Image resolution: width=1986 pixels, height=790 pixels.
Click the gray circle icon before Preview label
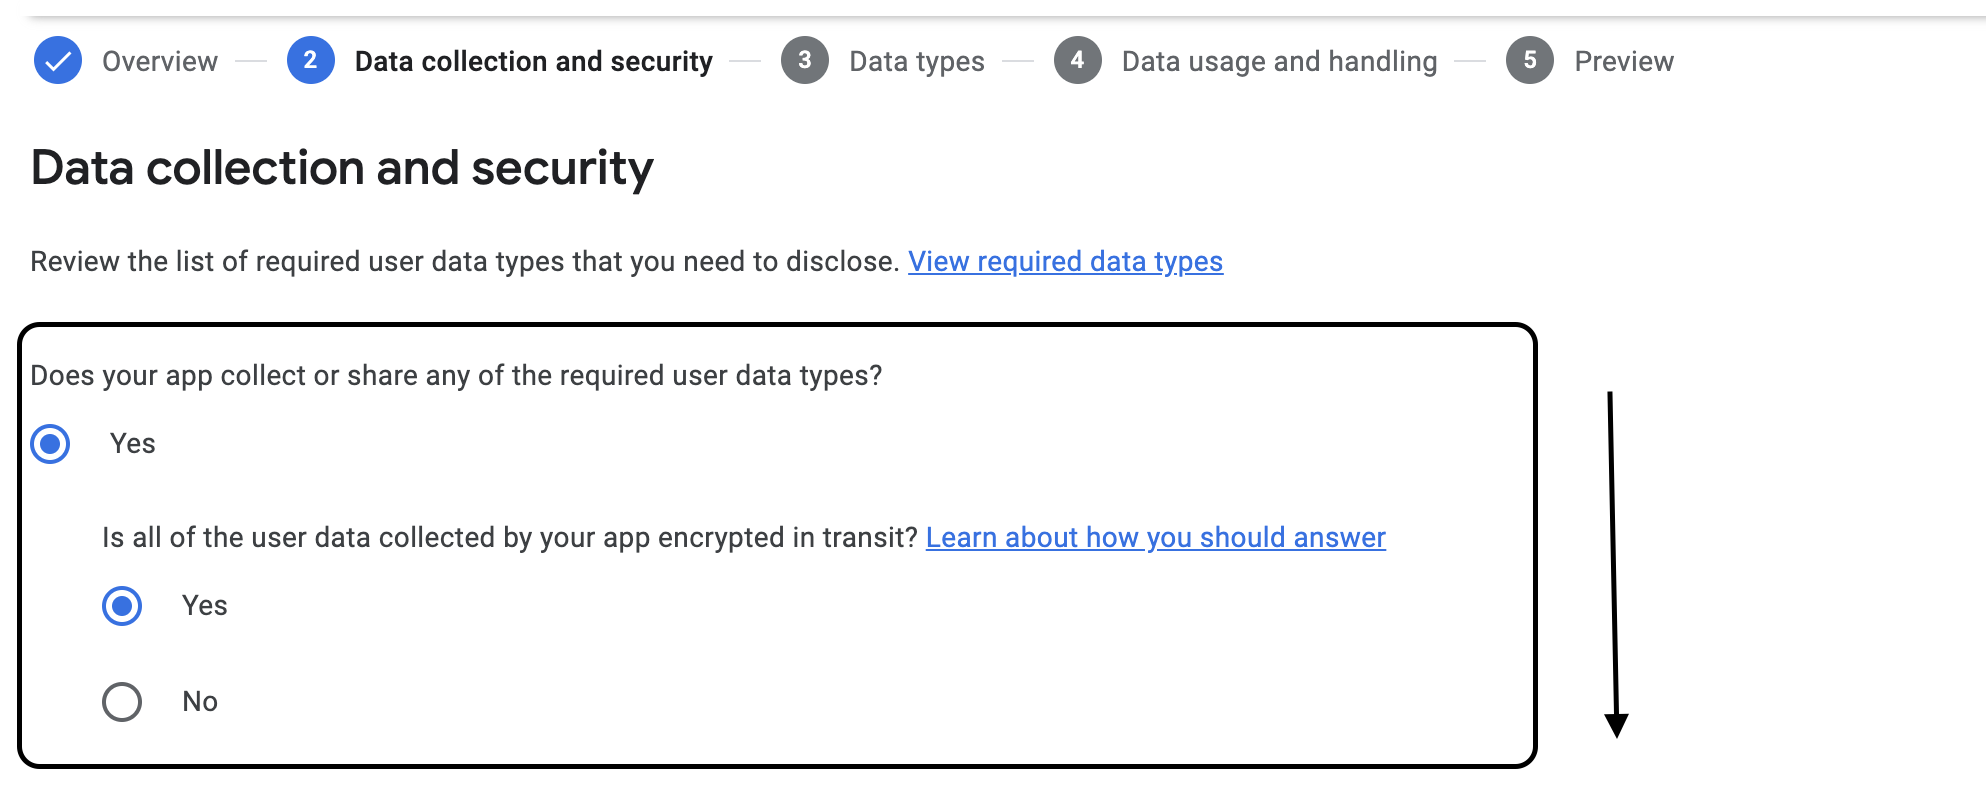pos(1530,60)
